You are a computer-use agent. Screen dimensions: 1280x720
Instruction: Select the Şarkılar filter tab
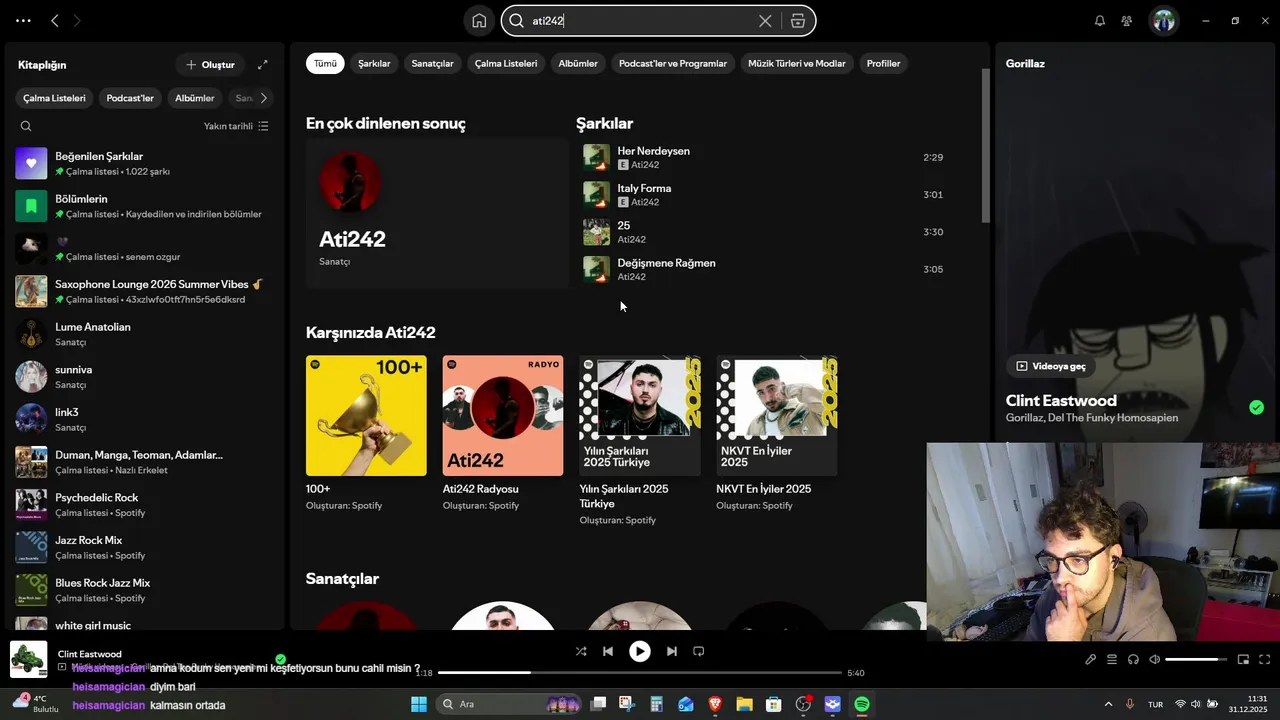tap(374, 63)
